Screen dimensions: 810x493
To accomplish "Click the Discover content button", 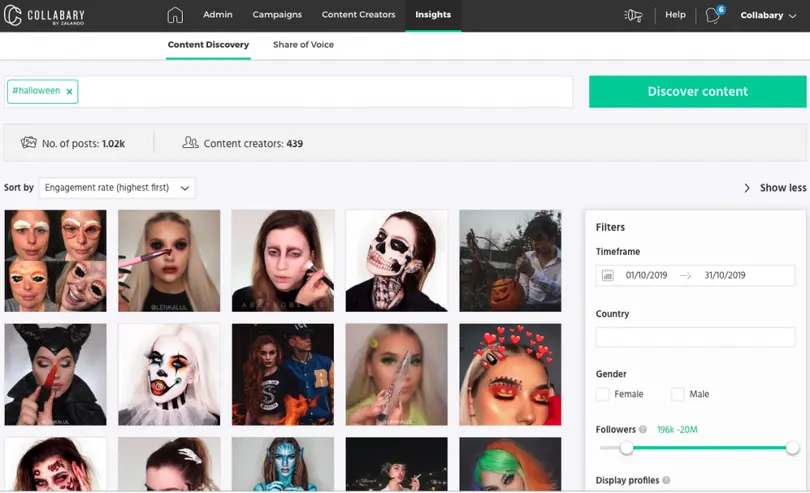I will click(697, 91).
